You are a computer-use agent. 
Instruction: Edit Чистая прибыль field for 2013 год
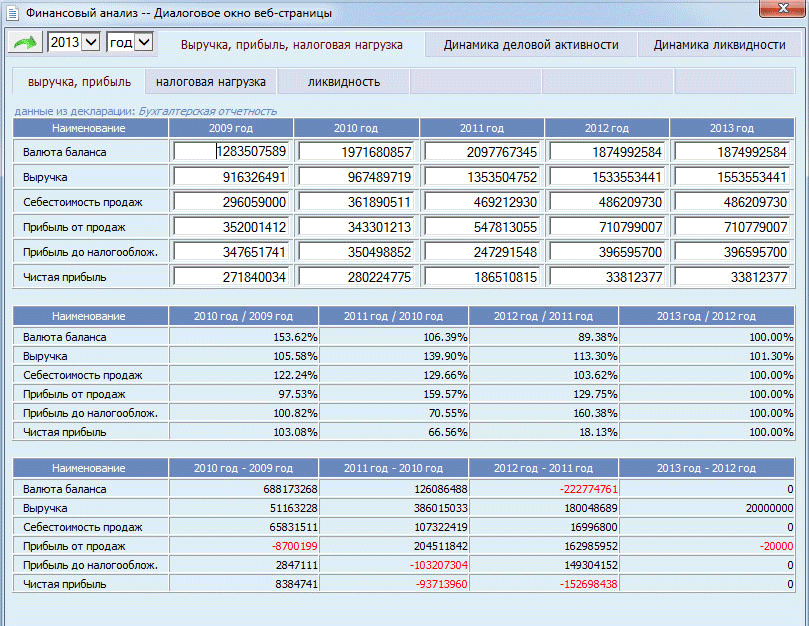coord(732,277)
